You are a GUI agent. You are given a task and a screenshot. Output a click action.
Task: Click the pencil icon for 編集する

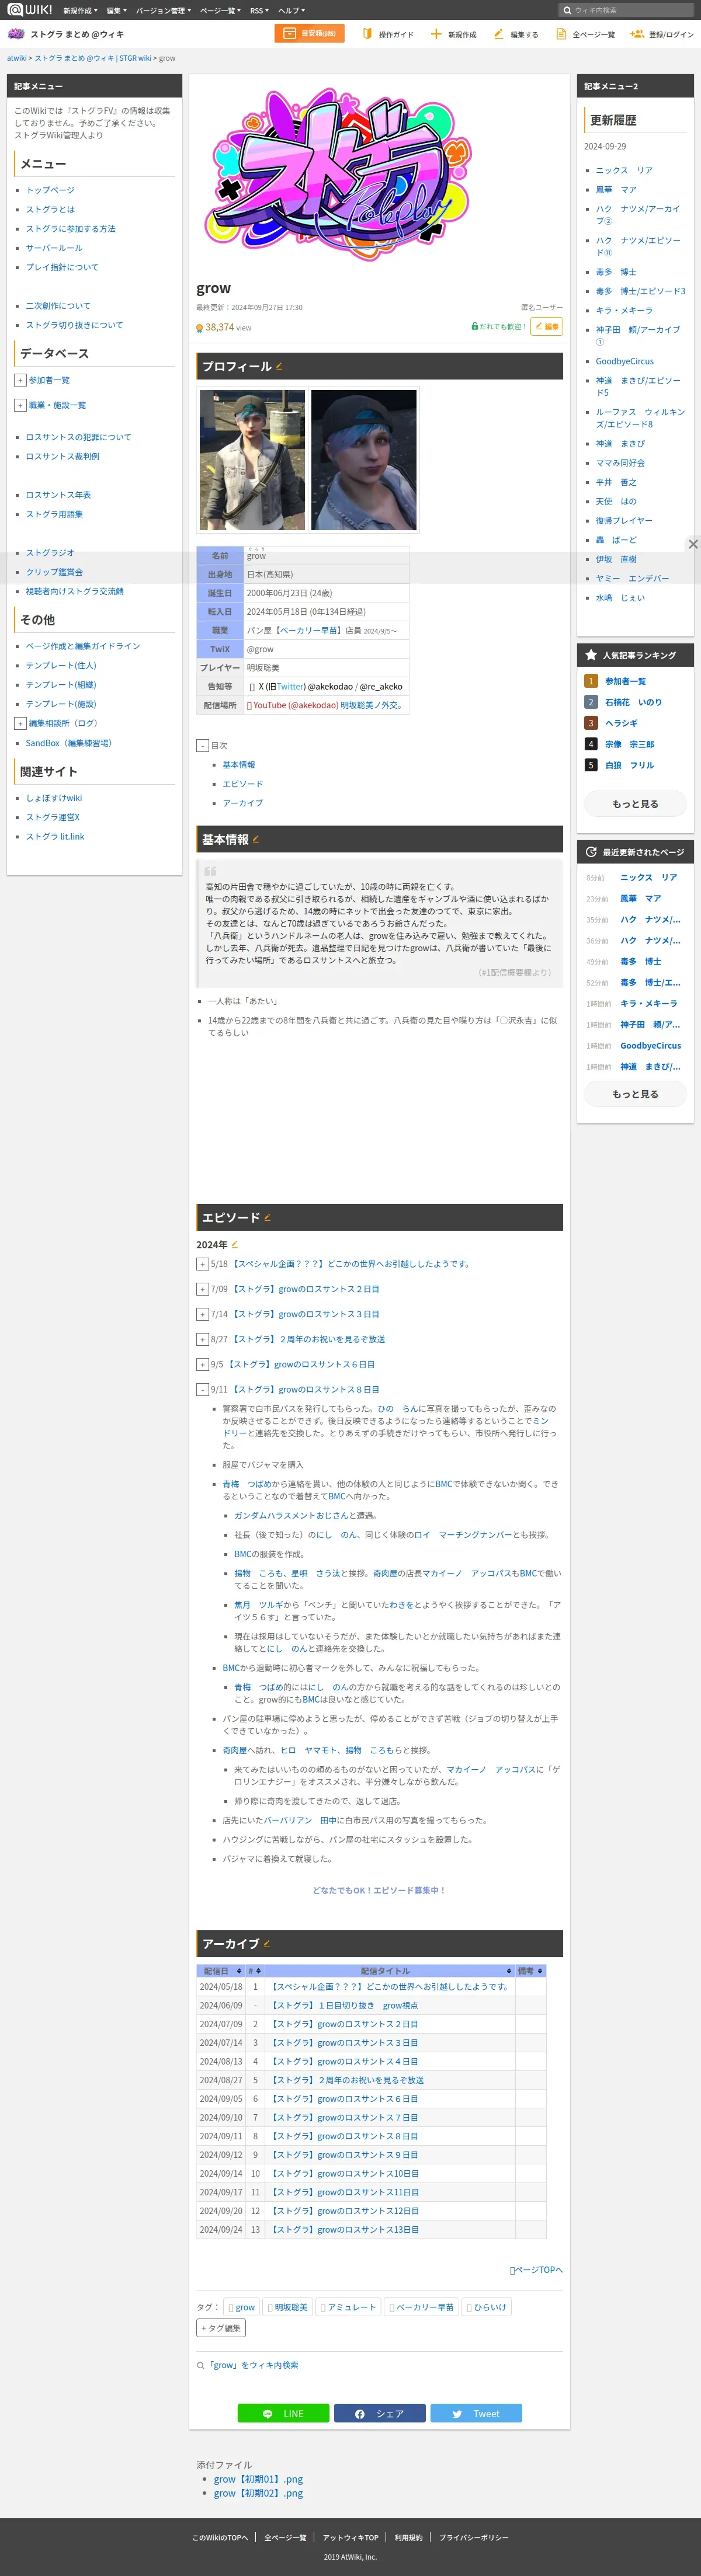coord(498,34)
